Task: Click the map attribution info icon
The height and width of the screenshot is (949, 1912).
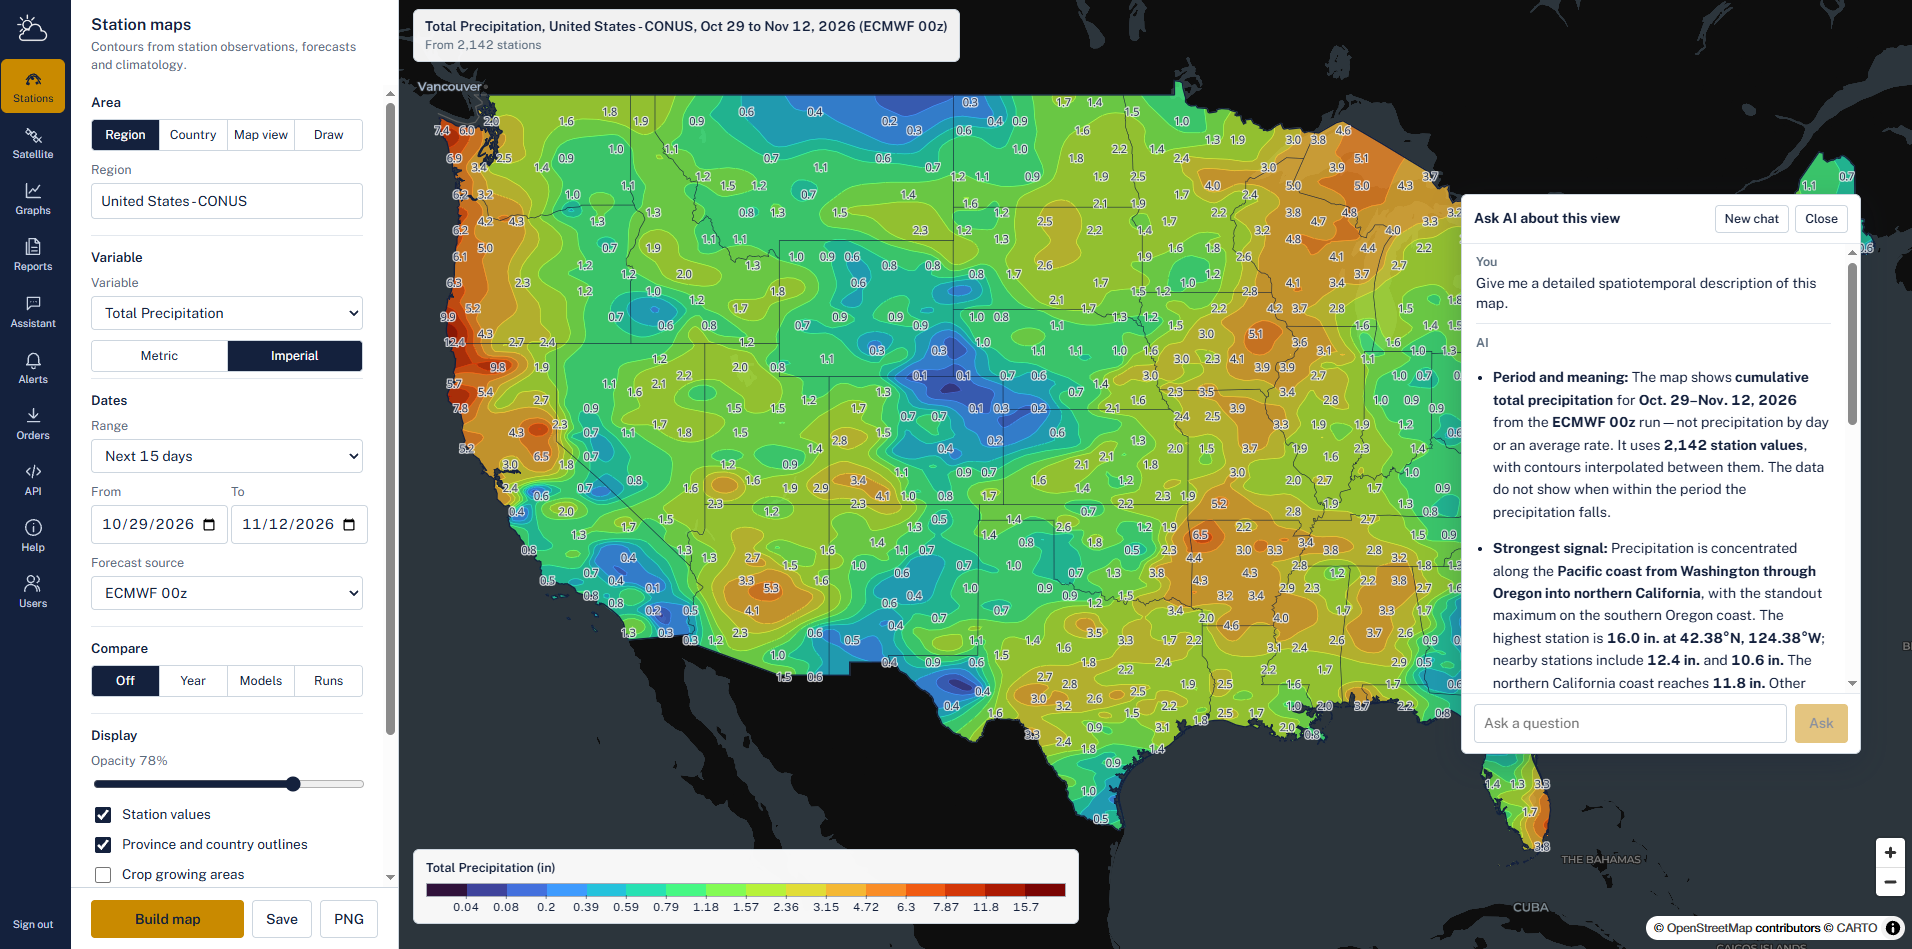Action: pos(1893,928)
